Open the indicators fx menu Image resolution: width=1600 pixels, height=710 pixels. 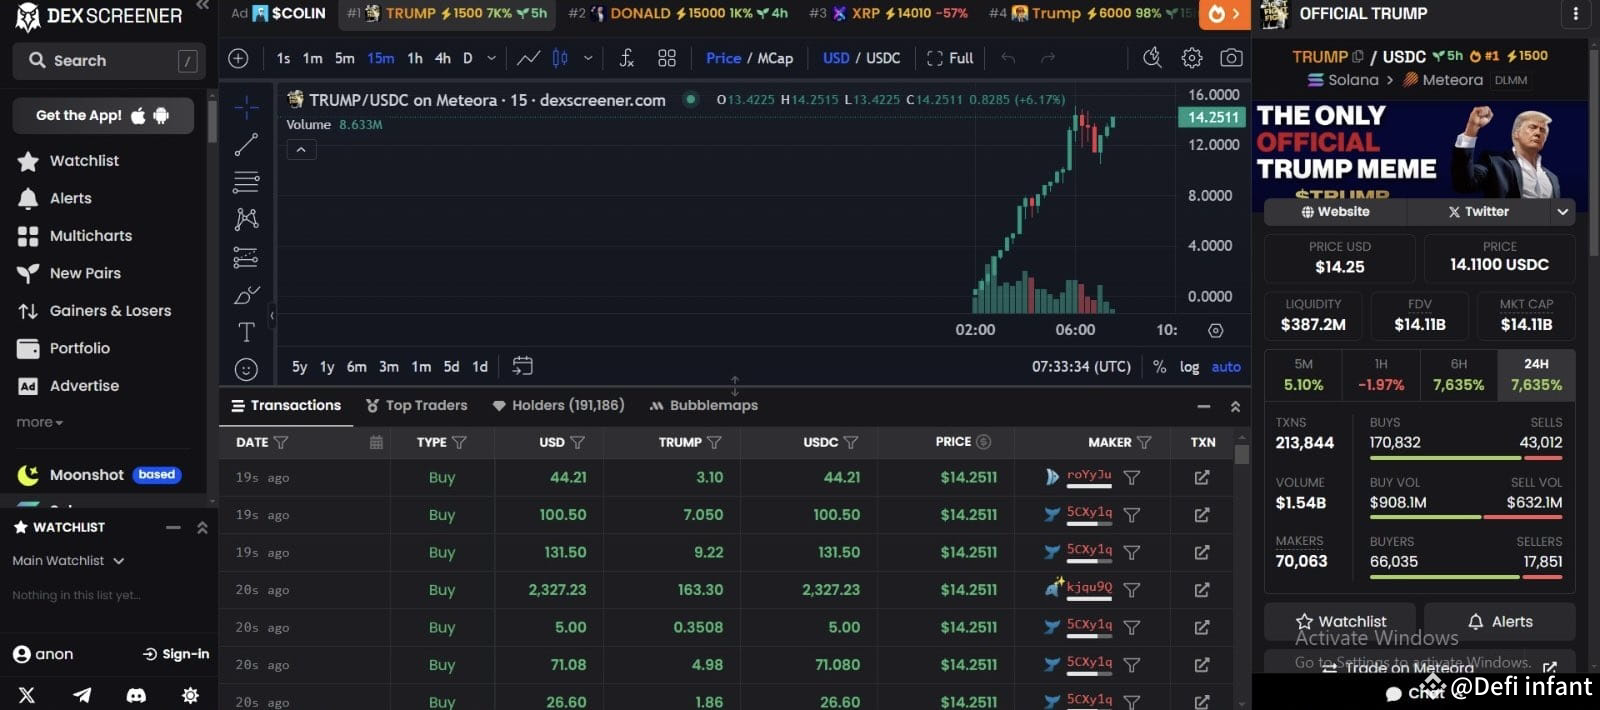click(627, 58)
